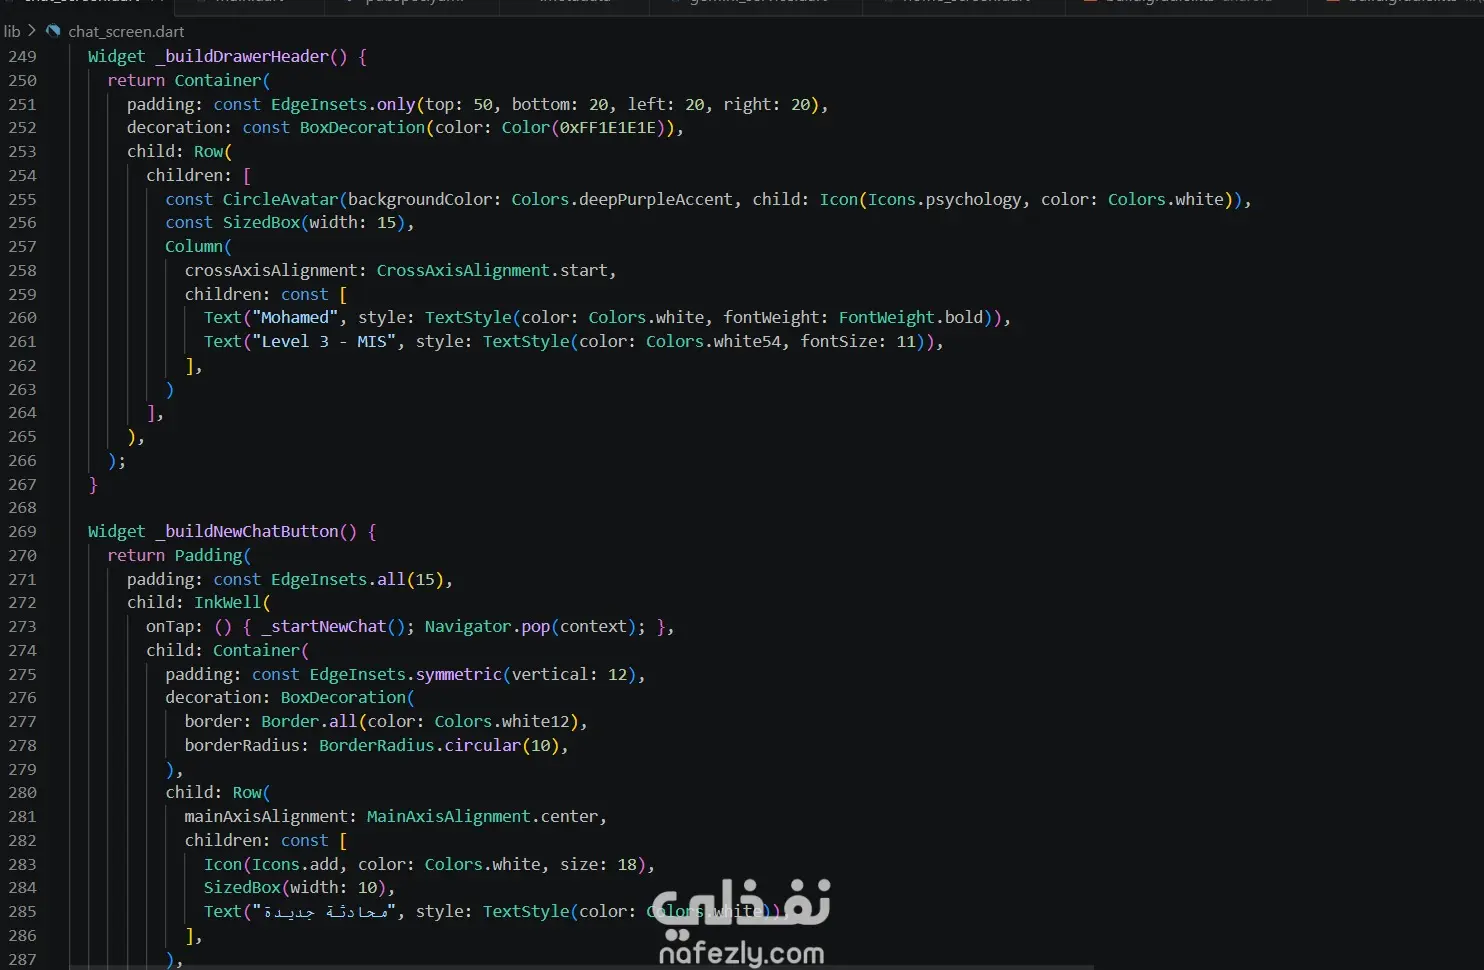Click Icons.psychology in the code

(944, 199)
